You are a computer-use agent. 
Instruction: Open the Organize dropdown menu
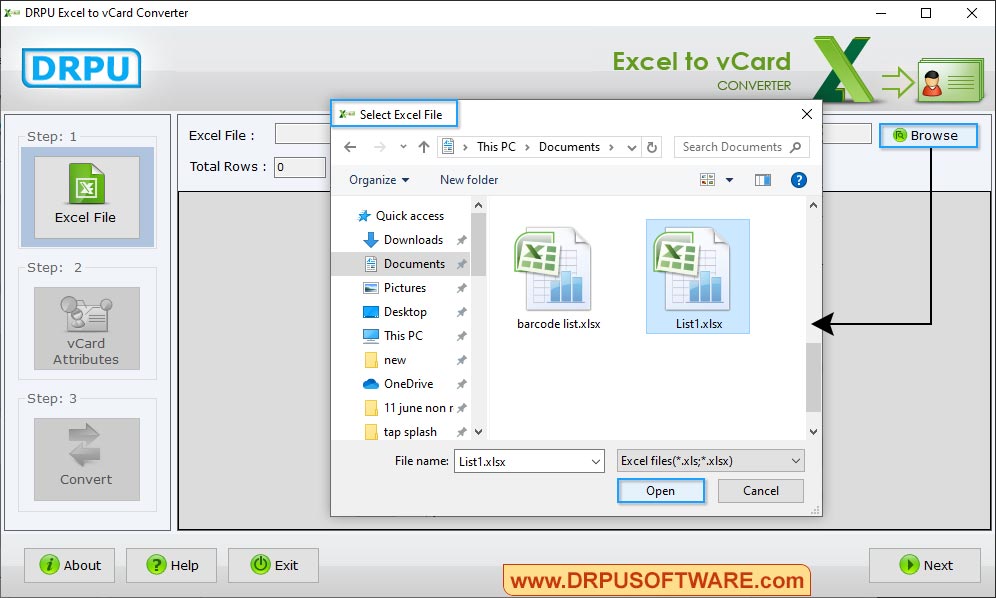coord(378,180)
